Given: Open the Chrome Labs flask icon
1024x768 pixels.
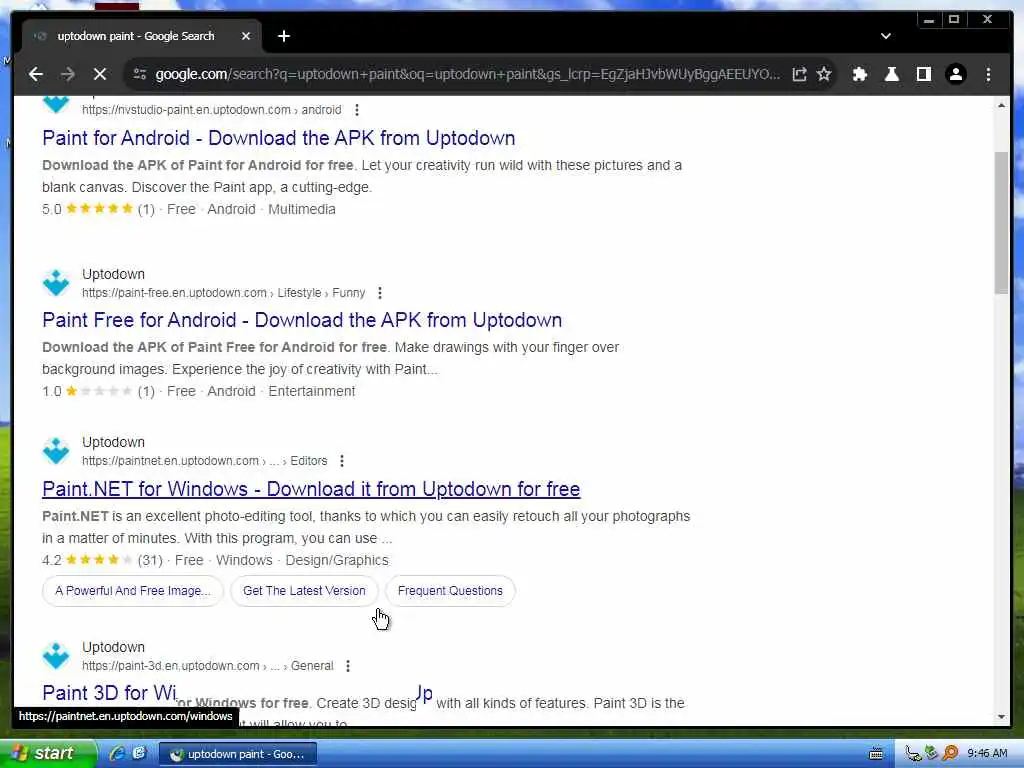Looking at the screenshot, I should pyautogui.click(x=891, y=74).
